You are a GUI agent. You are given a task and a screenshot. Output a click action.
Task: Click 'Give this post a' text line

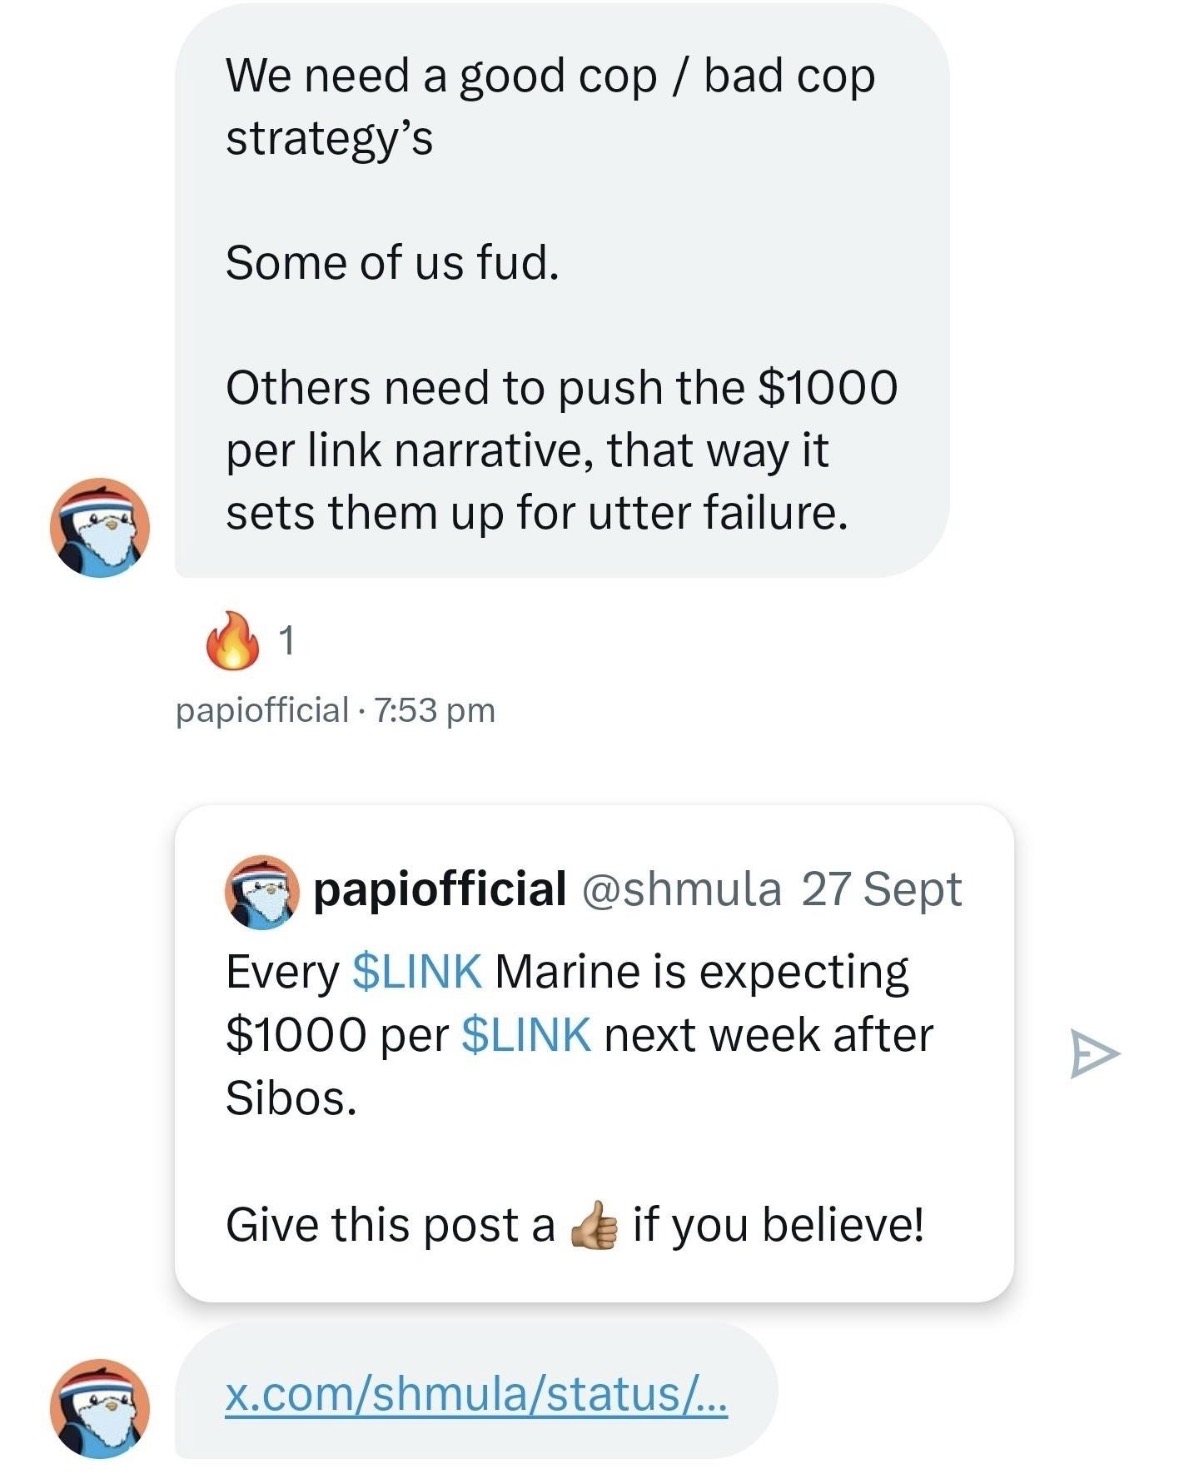pos(390,1225)
